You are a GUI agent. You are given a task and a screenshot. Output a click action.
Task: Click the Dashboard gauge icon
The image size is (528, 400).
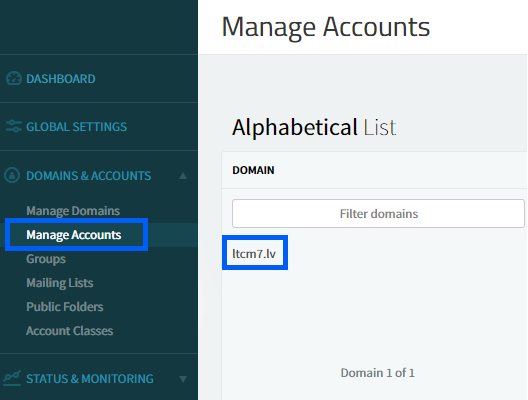tap(14, 78)
